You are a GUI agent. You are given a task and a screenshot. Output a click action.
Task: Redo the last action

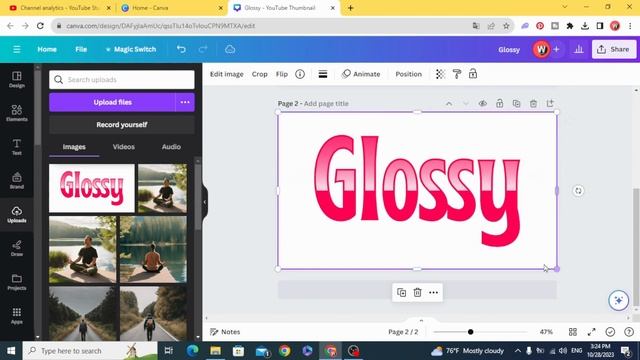click(203, 49)
